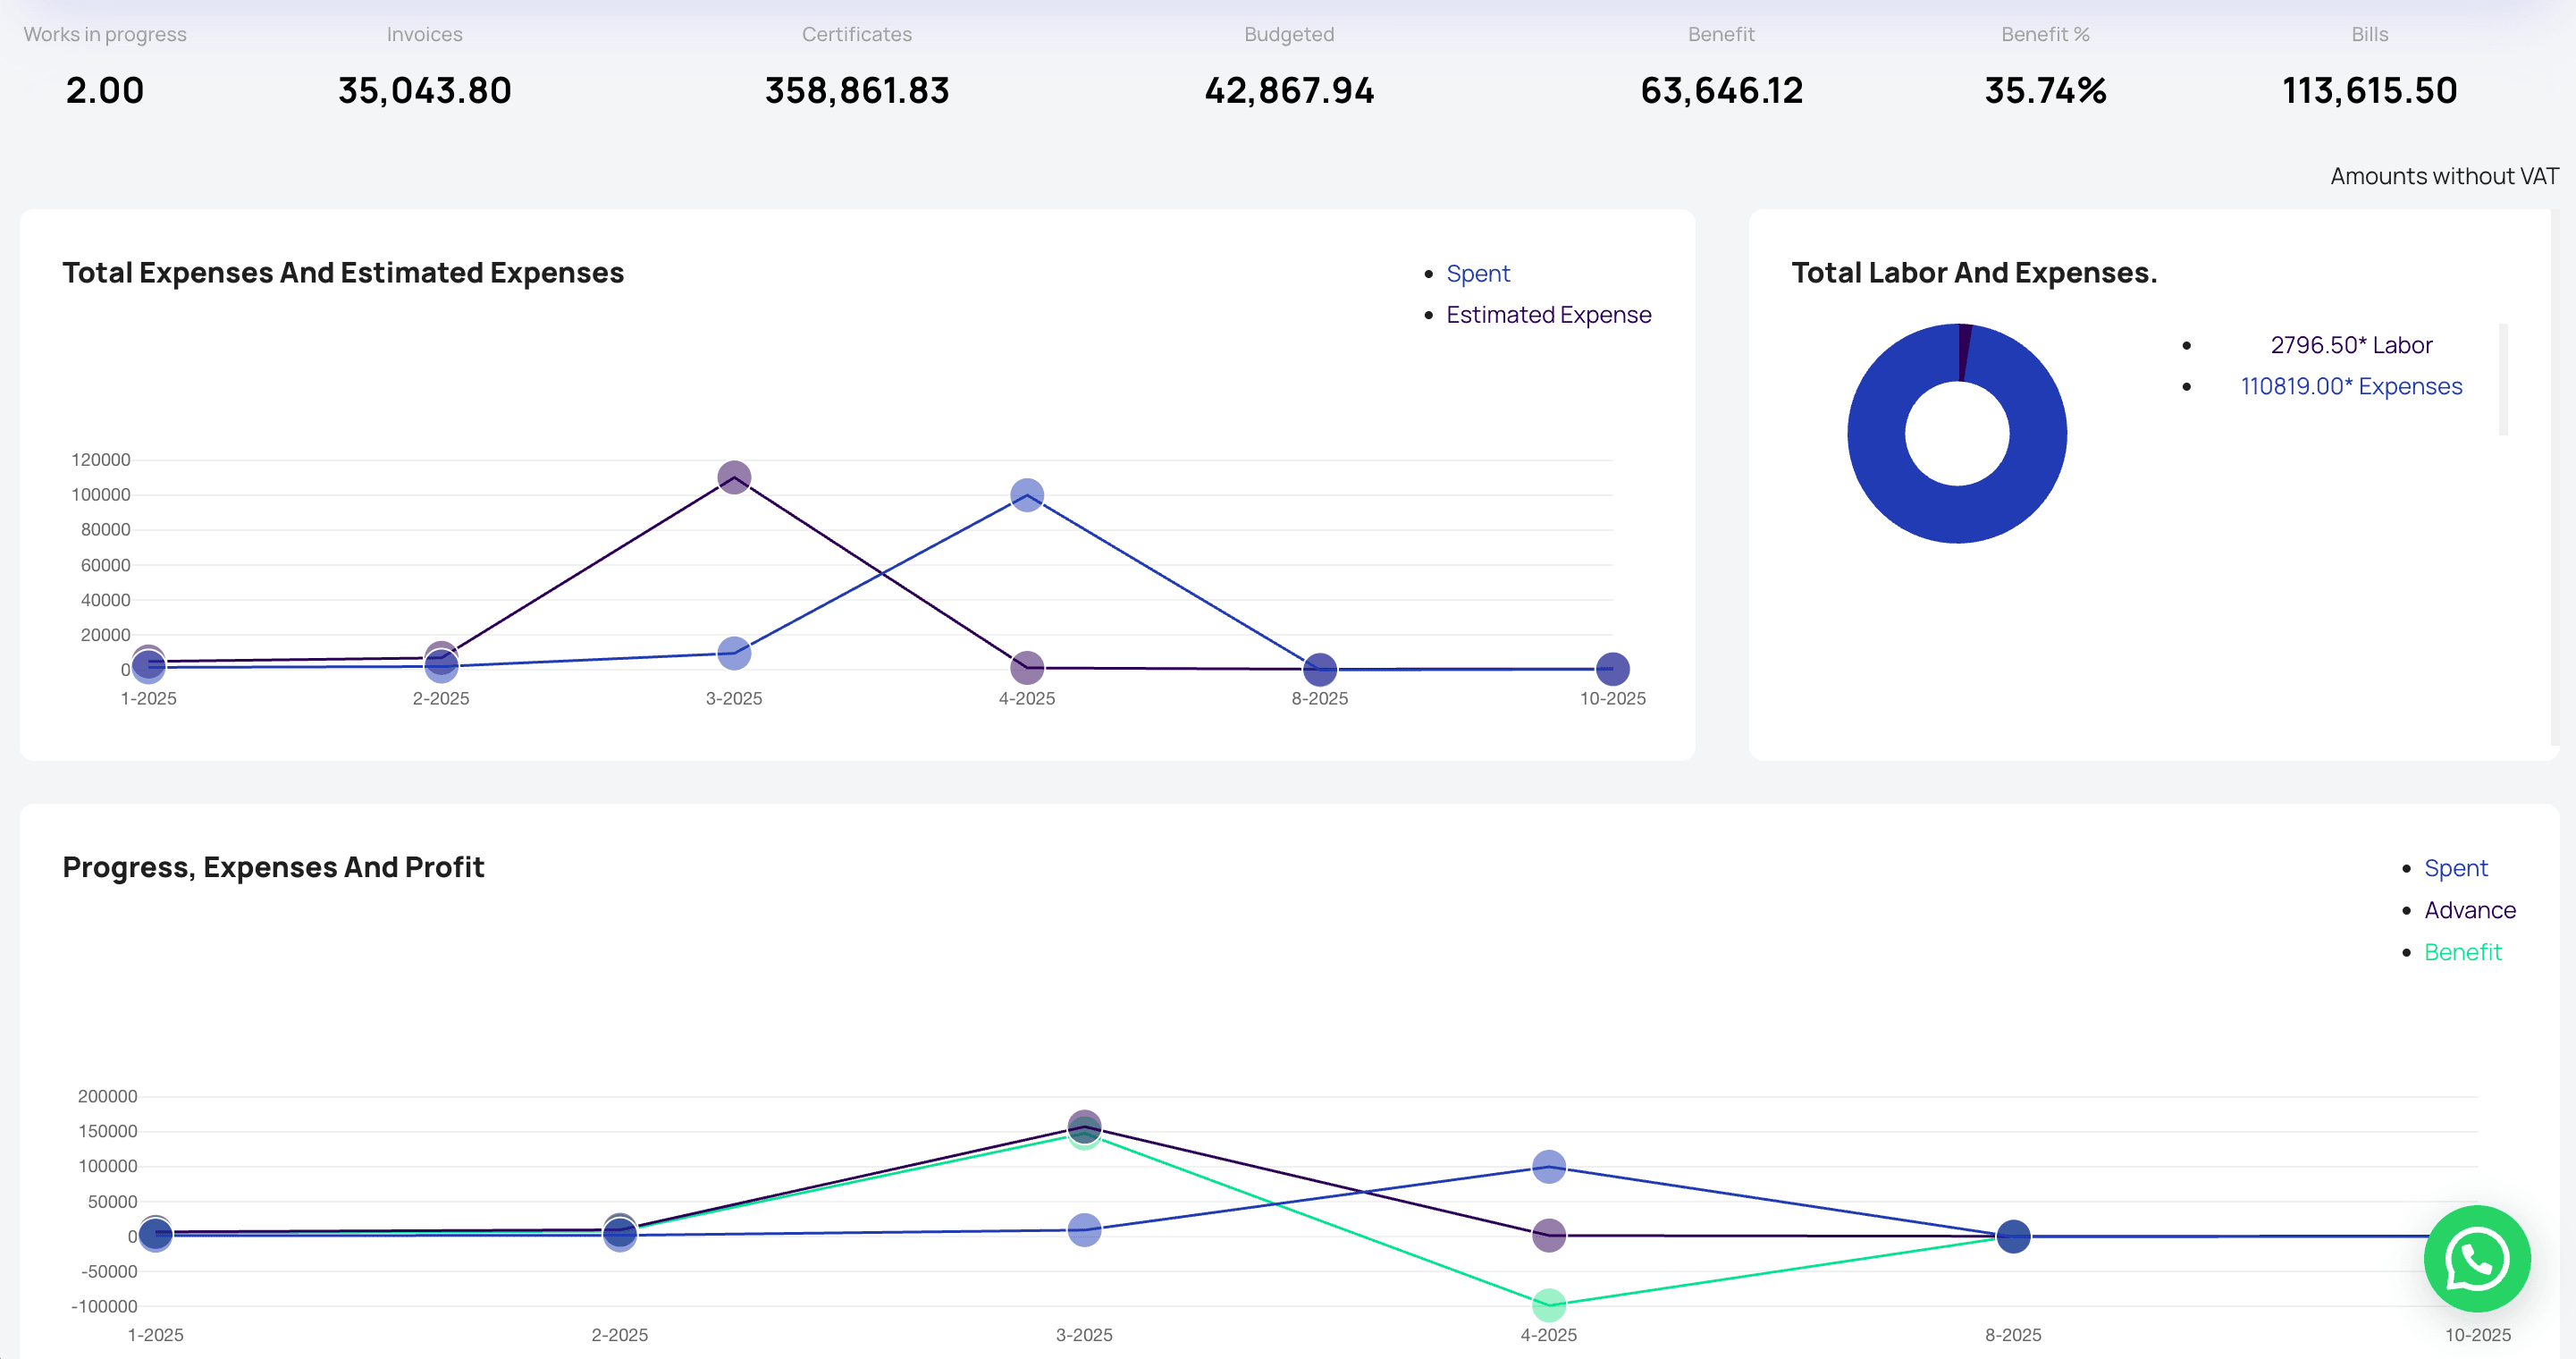Click the 3-2025 Advance point in profit chart
2576x1359 pixels.
[1084, 1124]
